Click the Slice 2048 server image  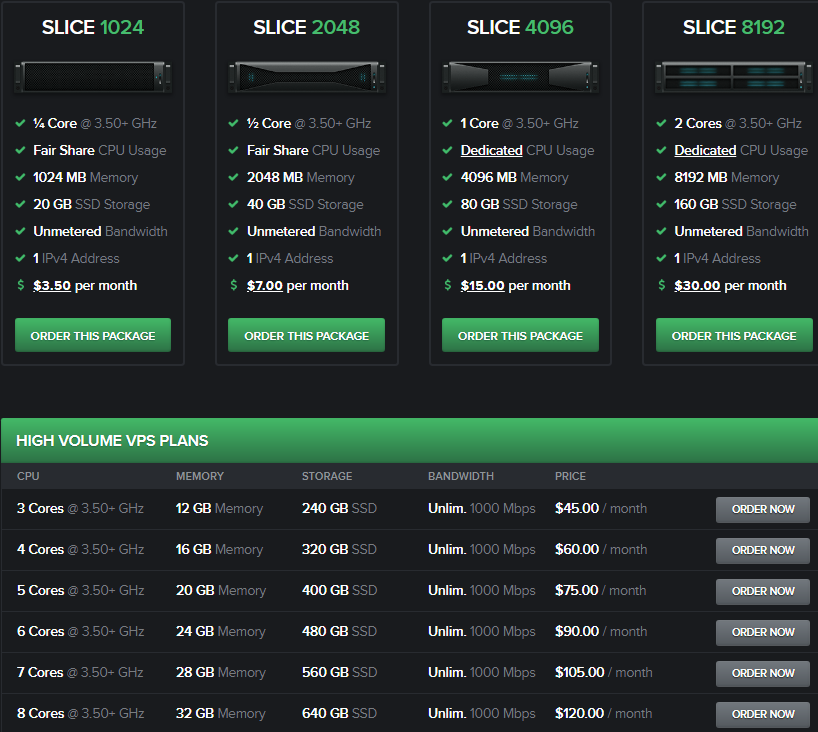coord(307,77)
